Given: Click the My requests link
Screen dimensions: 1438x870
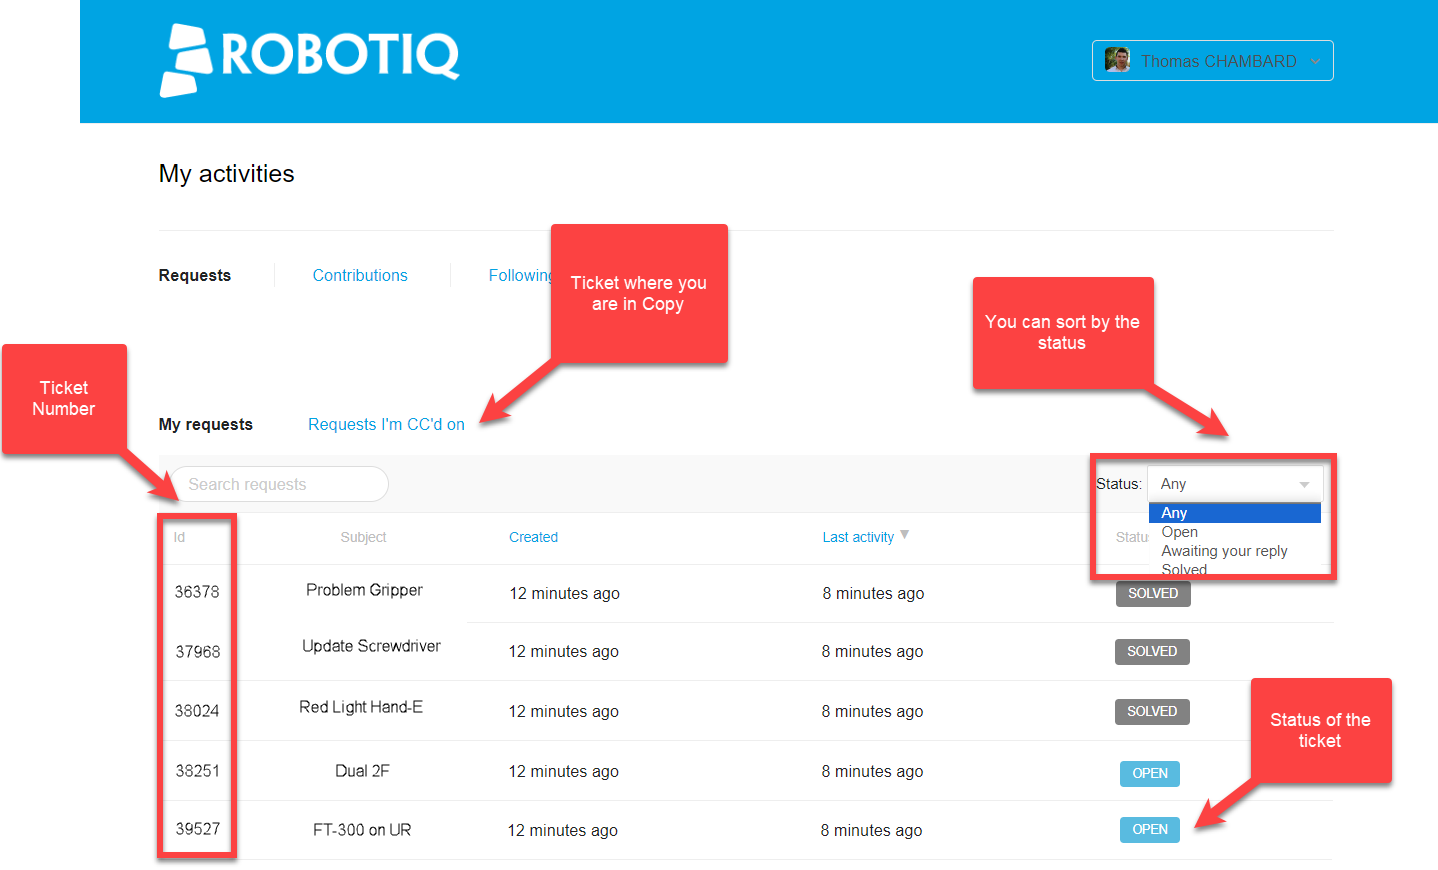Looking at the screenshot, I should tap(206, 424).
